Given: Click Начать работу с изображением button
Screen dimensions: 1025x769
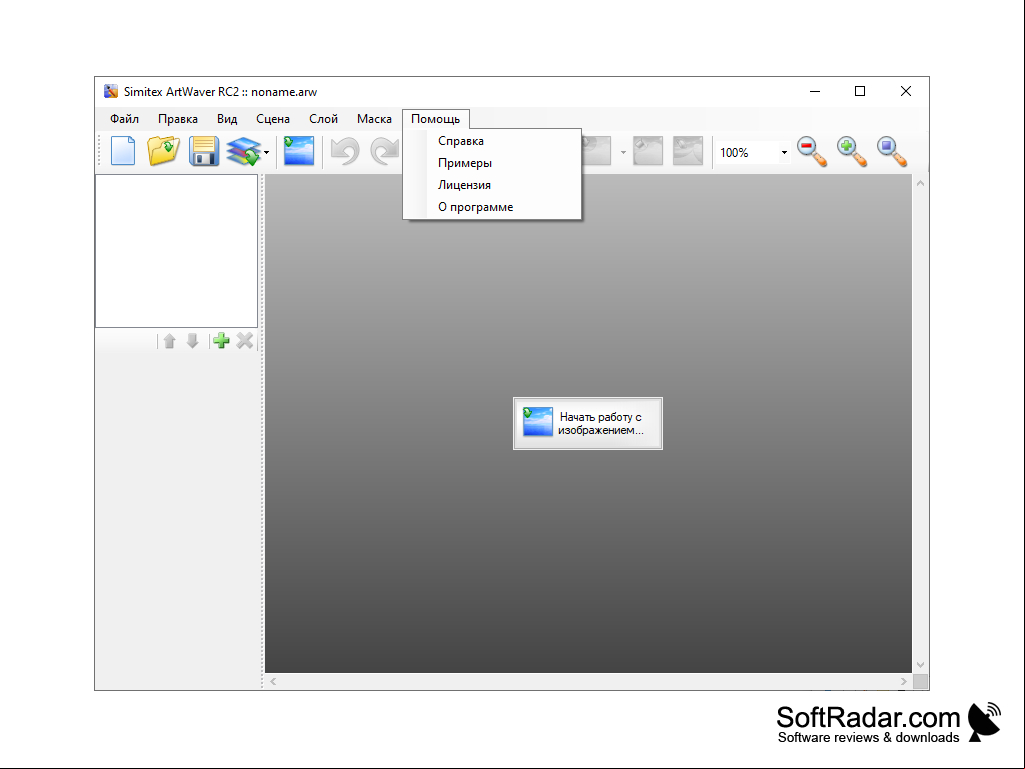Looking at the screenshot, I should point(588,423).
